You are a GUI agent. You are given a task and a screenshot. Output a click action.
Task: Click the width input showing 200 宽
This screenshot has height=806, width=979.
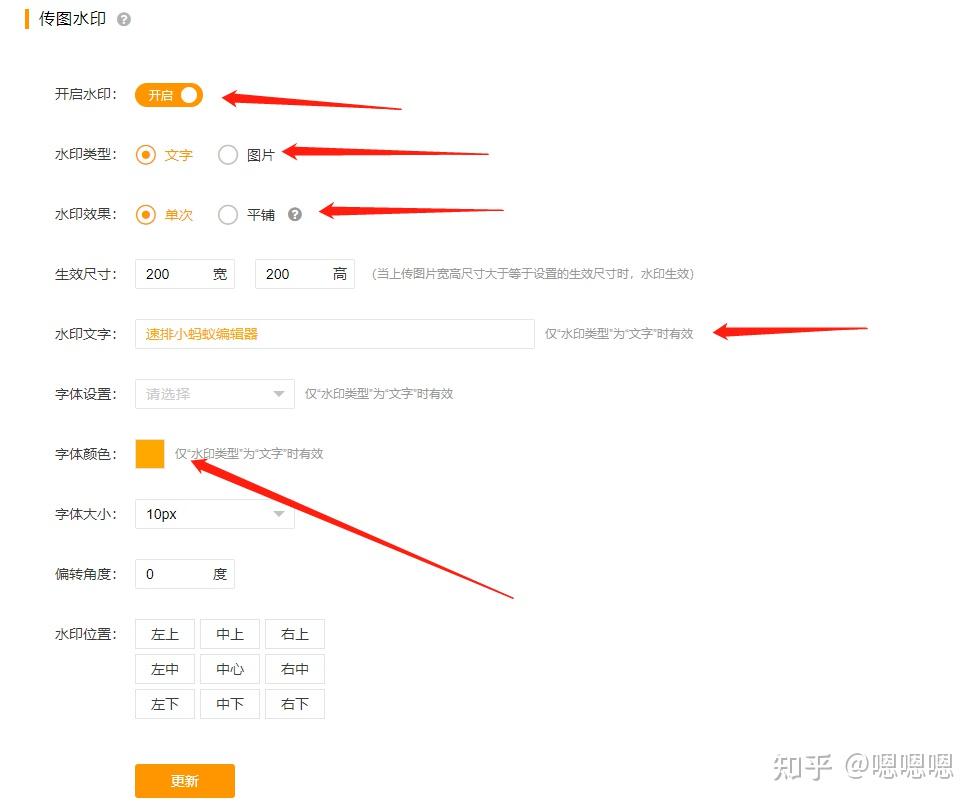(185, 274)
